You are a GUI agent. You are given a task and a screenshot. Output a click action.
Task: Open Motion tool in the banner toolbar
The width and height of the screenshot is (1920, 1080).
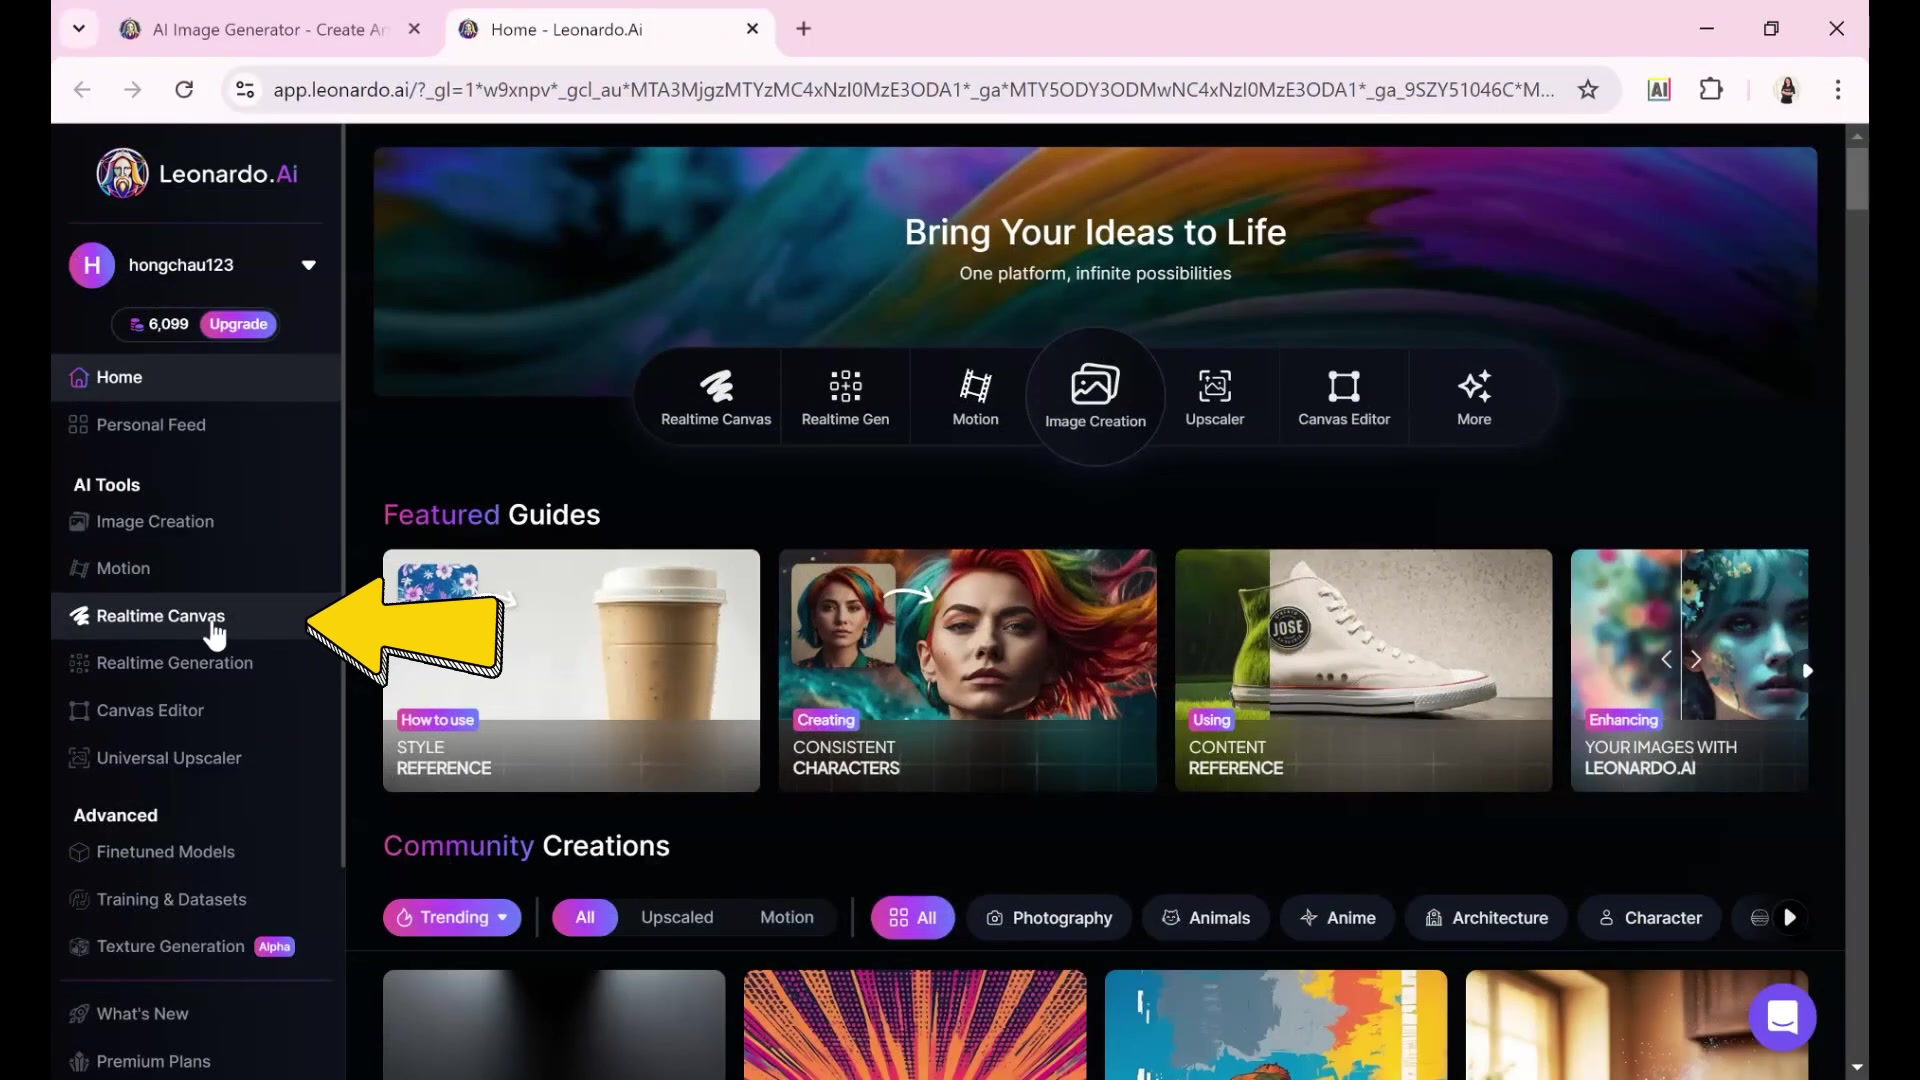(975, 397)
